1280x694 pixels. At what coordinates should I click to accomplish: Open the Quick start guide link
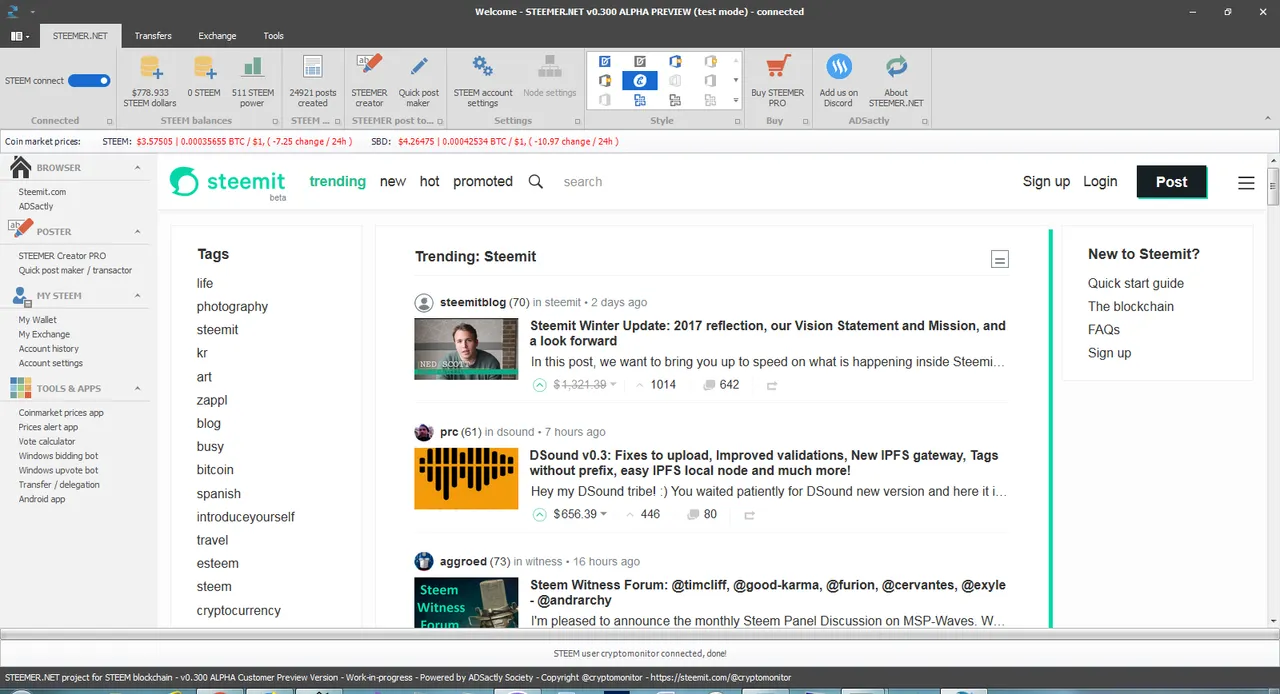point(1135,284)
